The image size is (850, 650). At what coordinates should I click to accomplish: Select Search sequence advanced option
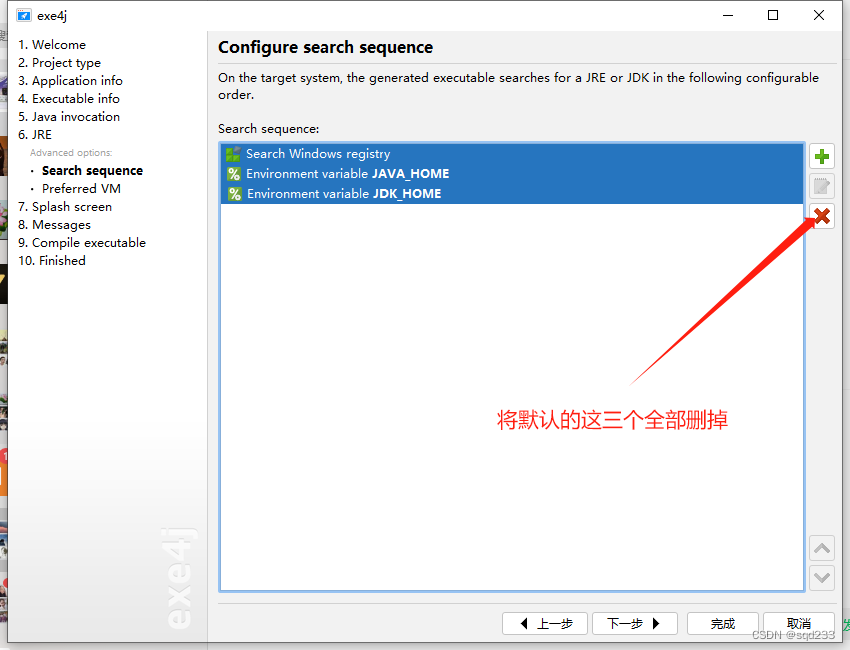[92, 171]
